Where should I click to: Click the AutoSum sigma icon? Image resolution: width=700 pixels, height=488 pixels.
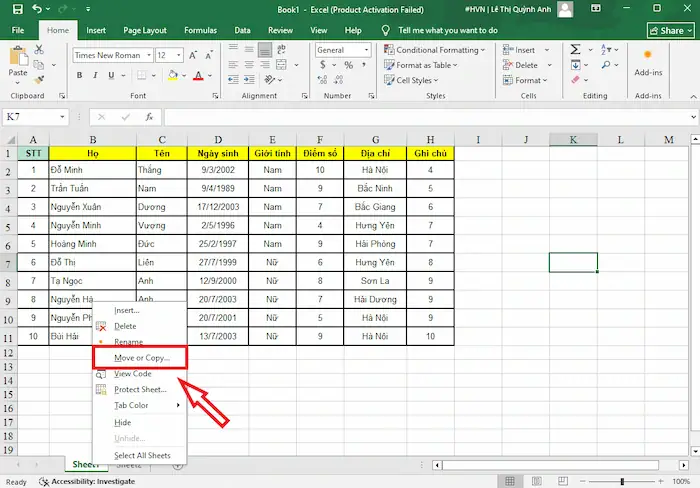point(576,49)
